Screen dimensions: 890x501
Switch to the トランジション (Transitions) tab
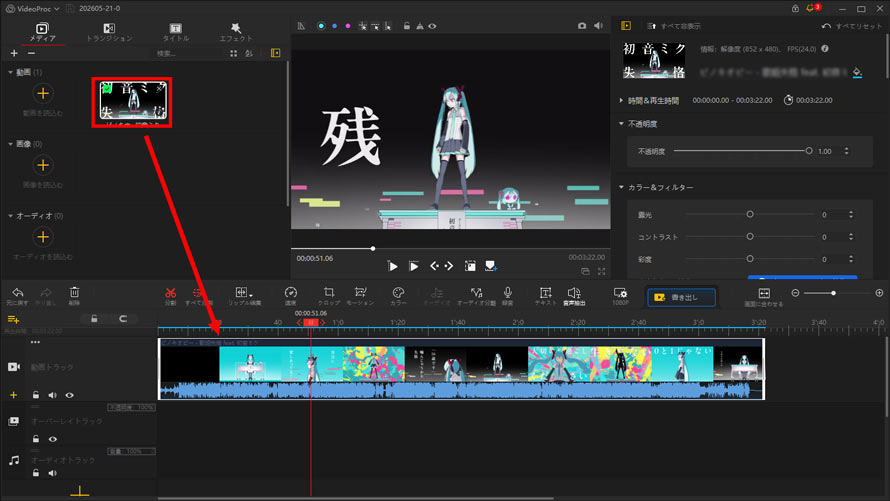(x=110, y=32)
